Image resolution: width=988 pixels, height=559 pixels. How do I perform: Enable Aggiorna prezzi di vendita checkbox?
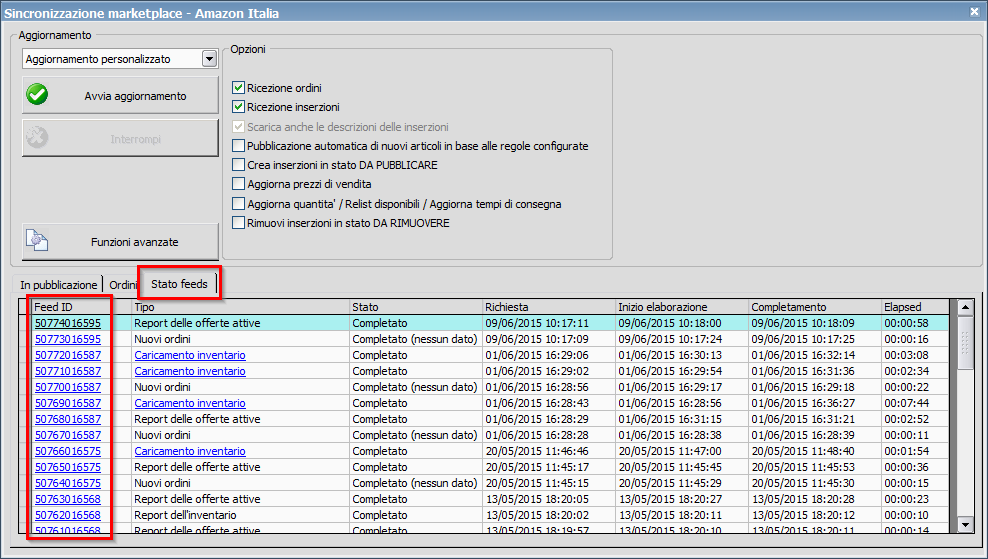pos(238,184)
